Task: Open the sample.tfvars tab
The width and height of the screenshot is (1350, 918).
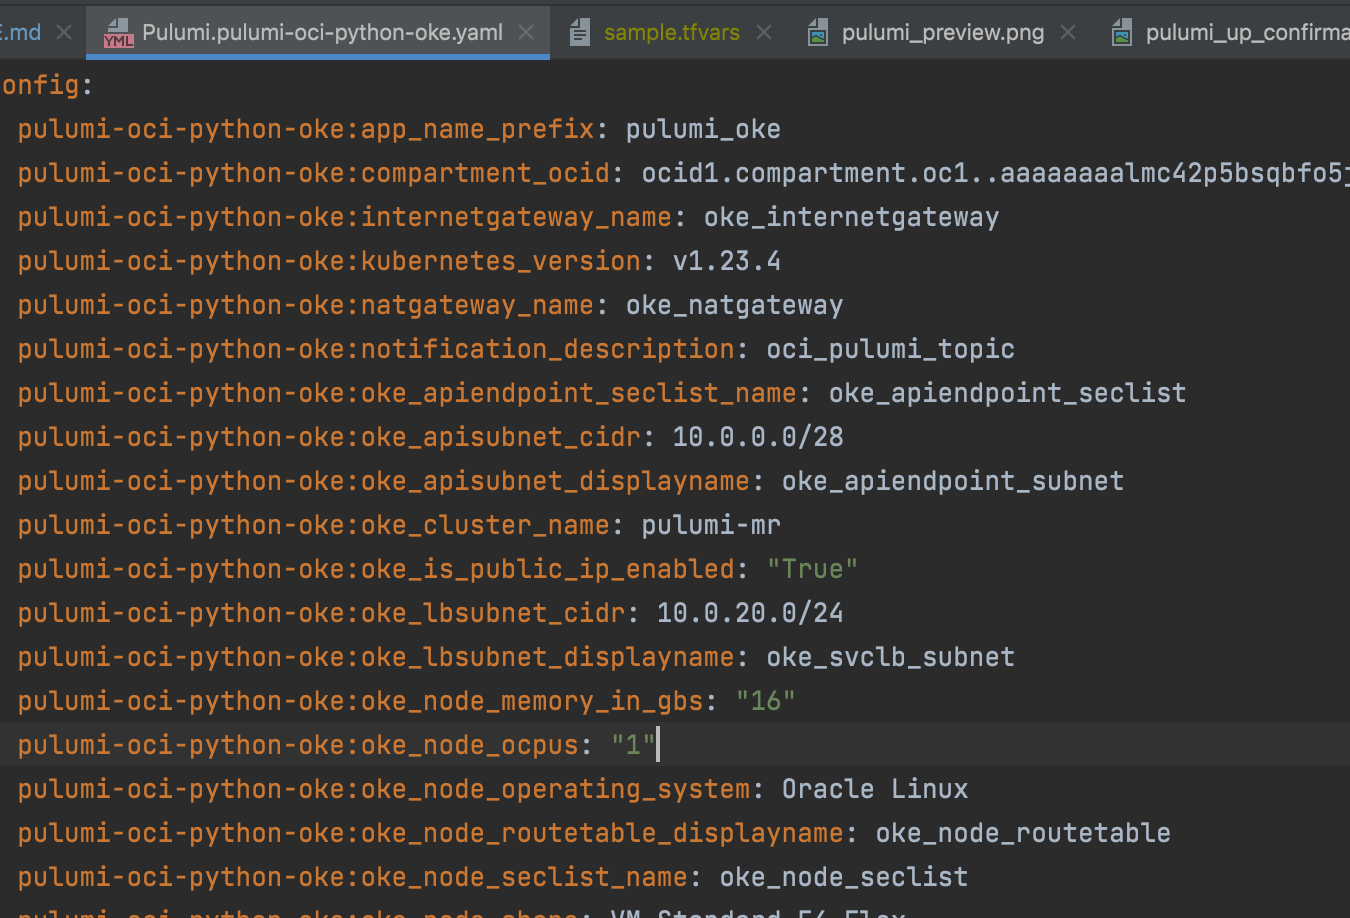Action: point(672,32)
